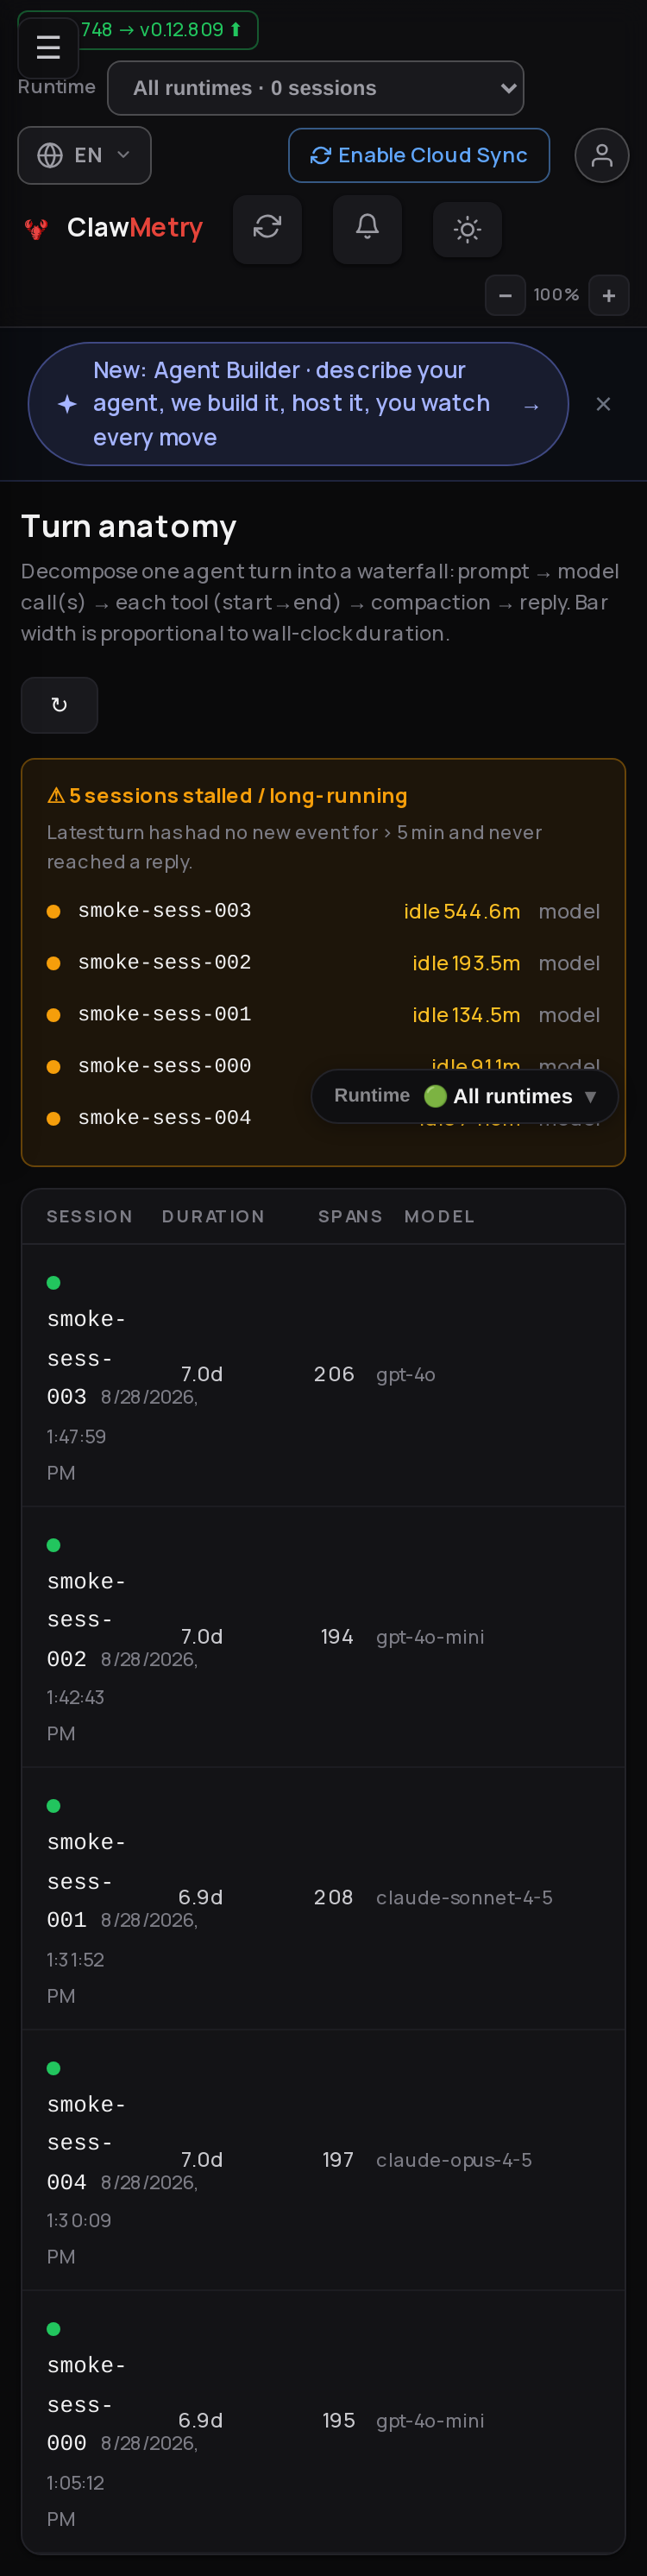
Task: Select stalled session smoke-sess-003
Action: (323, 911)
